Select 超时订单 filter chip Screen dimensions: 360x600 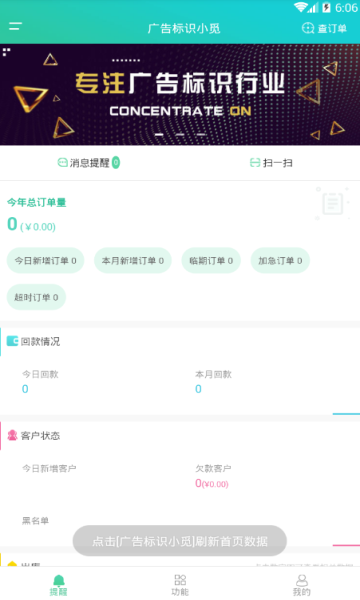coord(36,297)
